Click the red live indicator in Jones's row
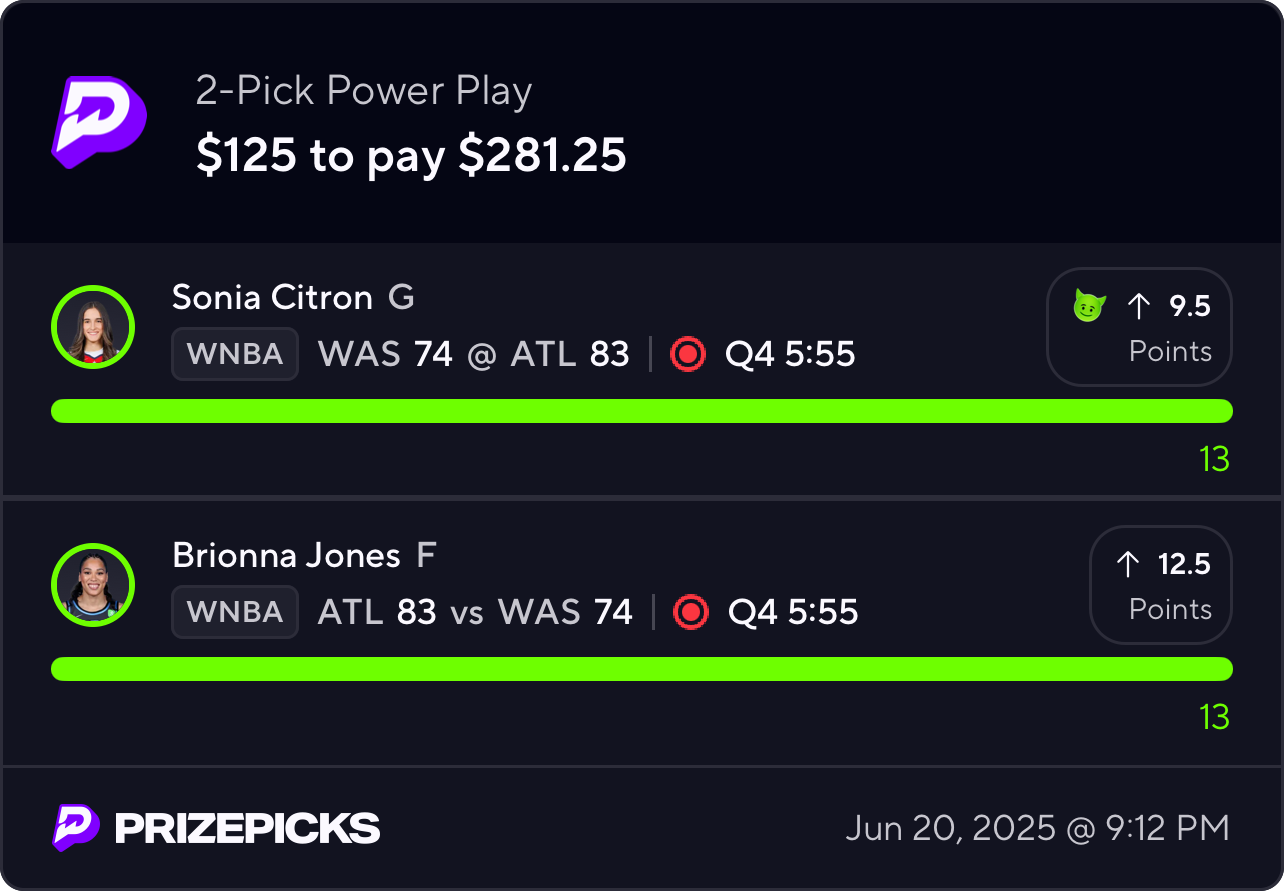 (x=691, y=612)
